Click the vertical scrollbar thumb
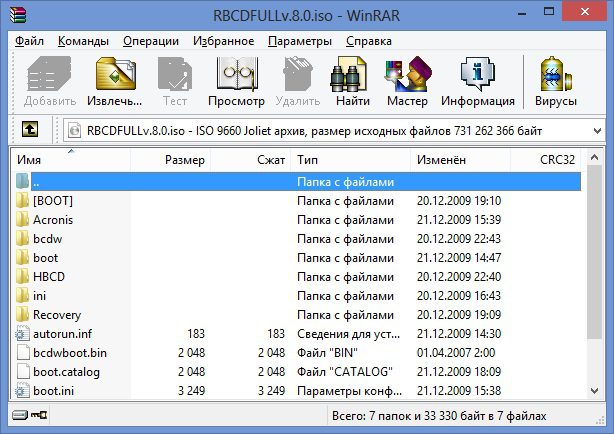 [594, 251]
